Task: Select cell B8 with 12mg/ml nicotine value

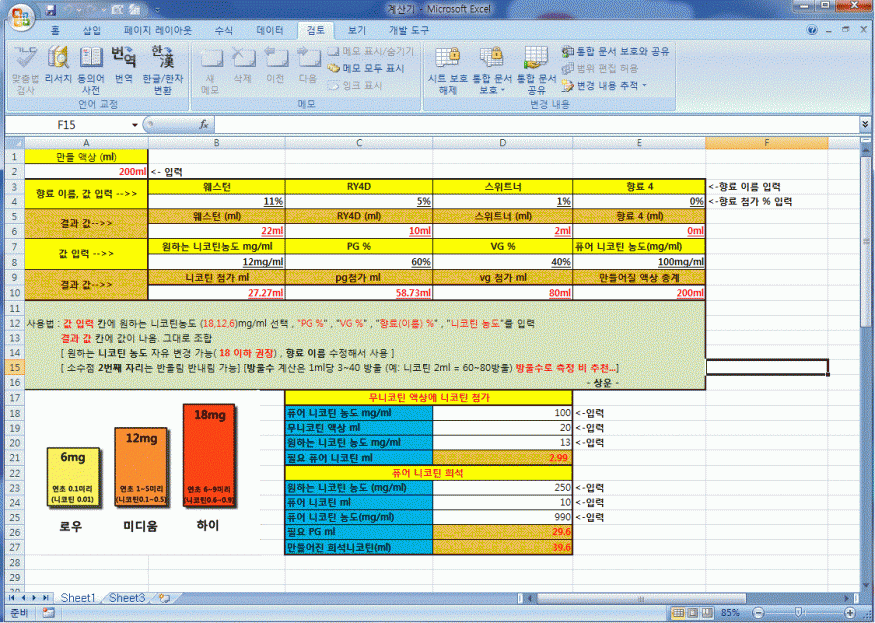Action: pos(216,261)
